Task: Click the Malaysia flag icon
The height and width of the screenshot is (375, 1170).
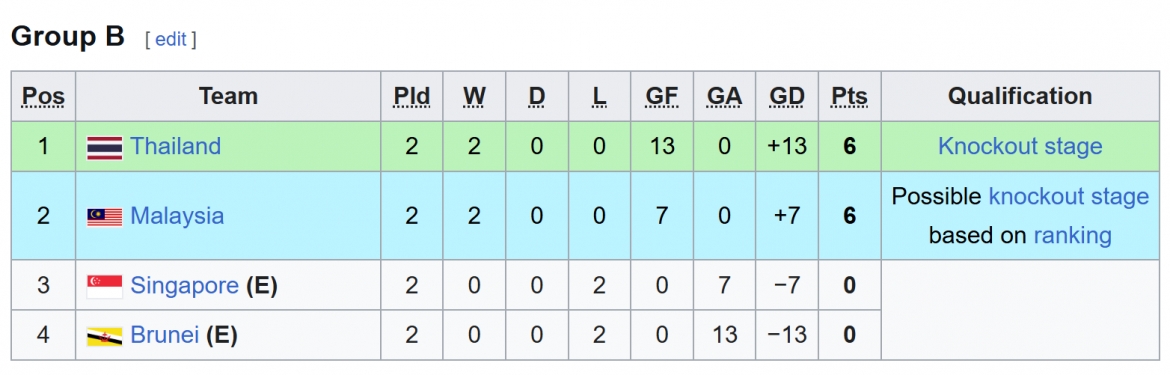Action: coord(104,217)
